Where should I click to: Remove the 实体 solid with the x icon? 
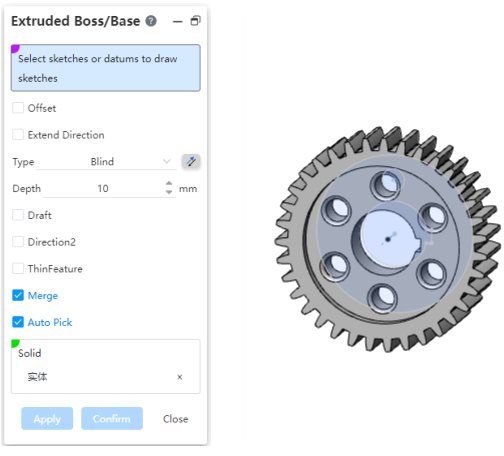(180, 377)
